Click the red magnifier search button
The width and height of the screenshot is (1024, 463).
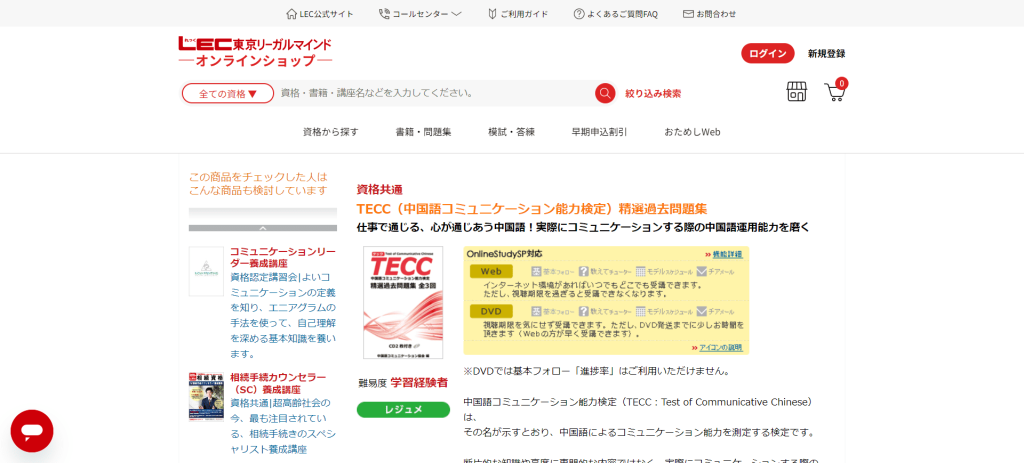click(x=605, y=93)
